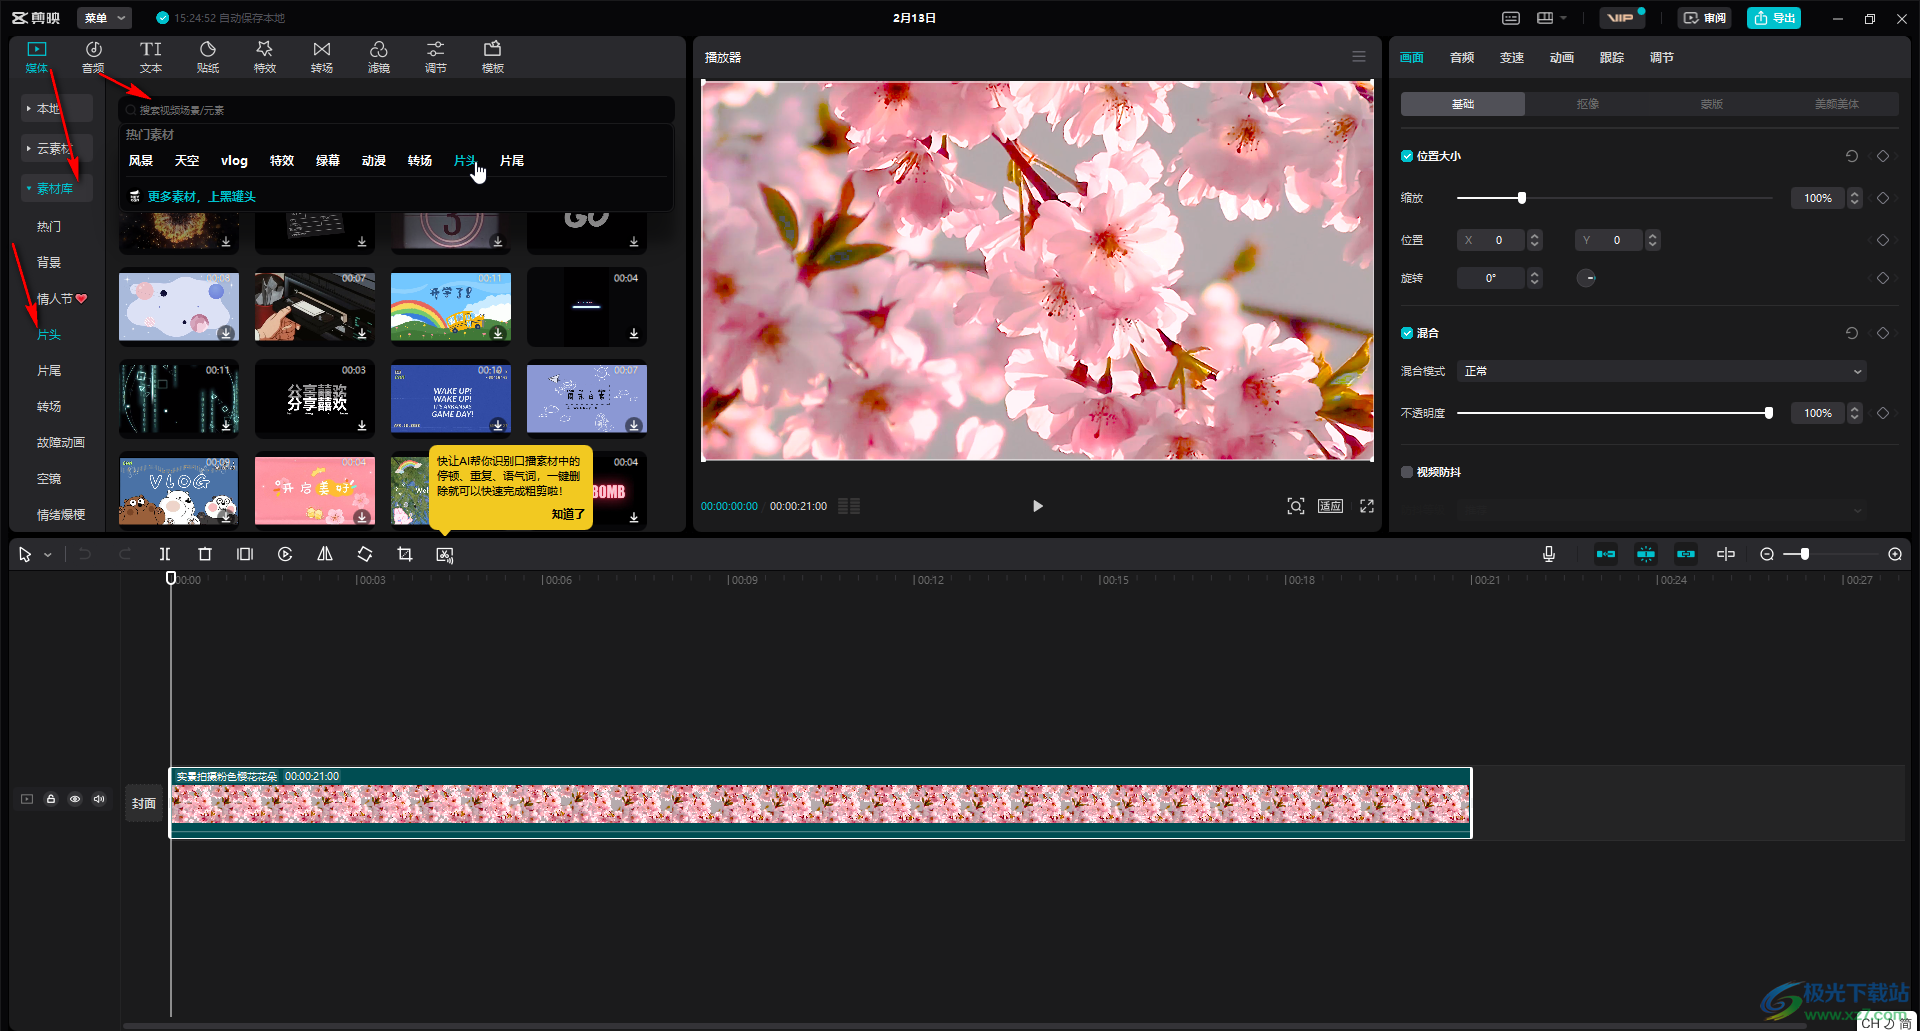Click the 适应 fit button in player
This screenshot has width=1920, height=1031.
1330,506
